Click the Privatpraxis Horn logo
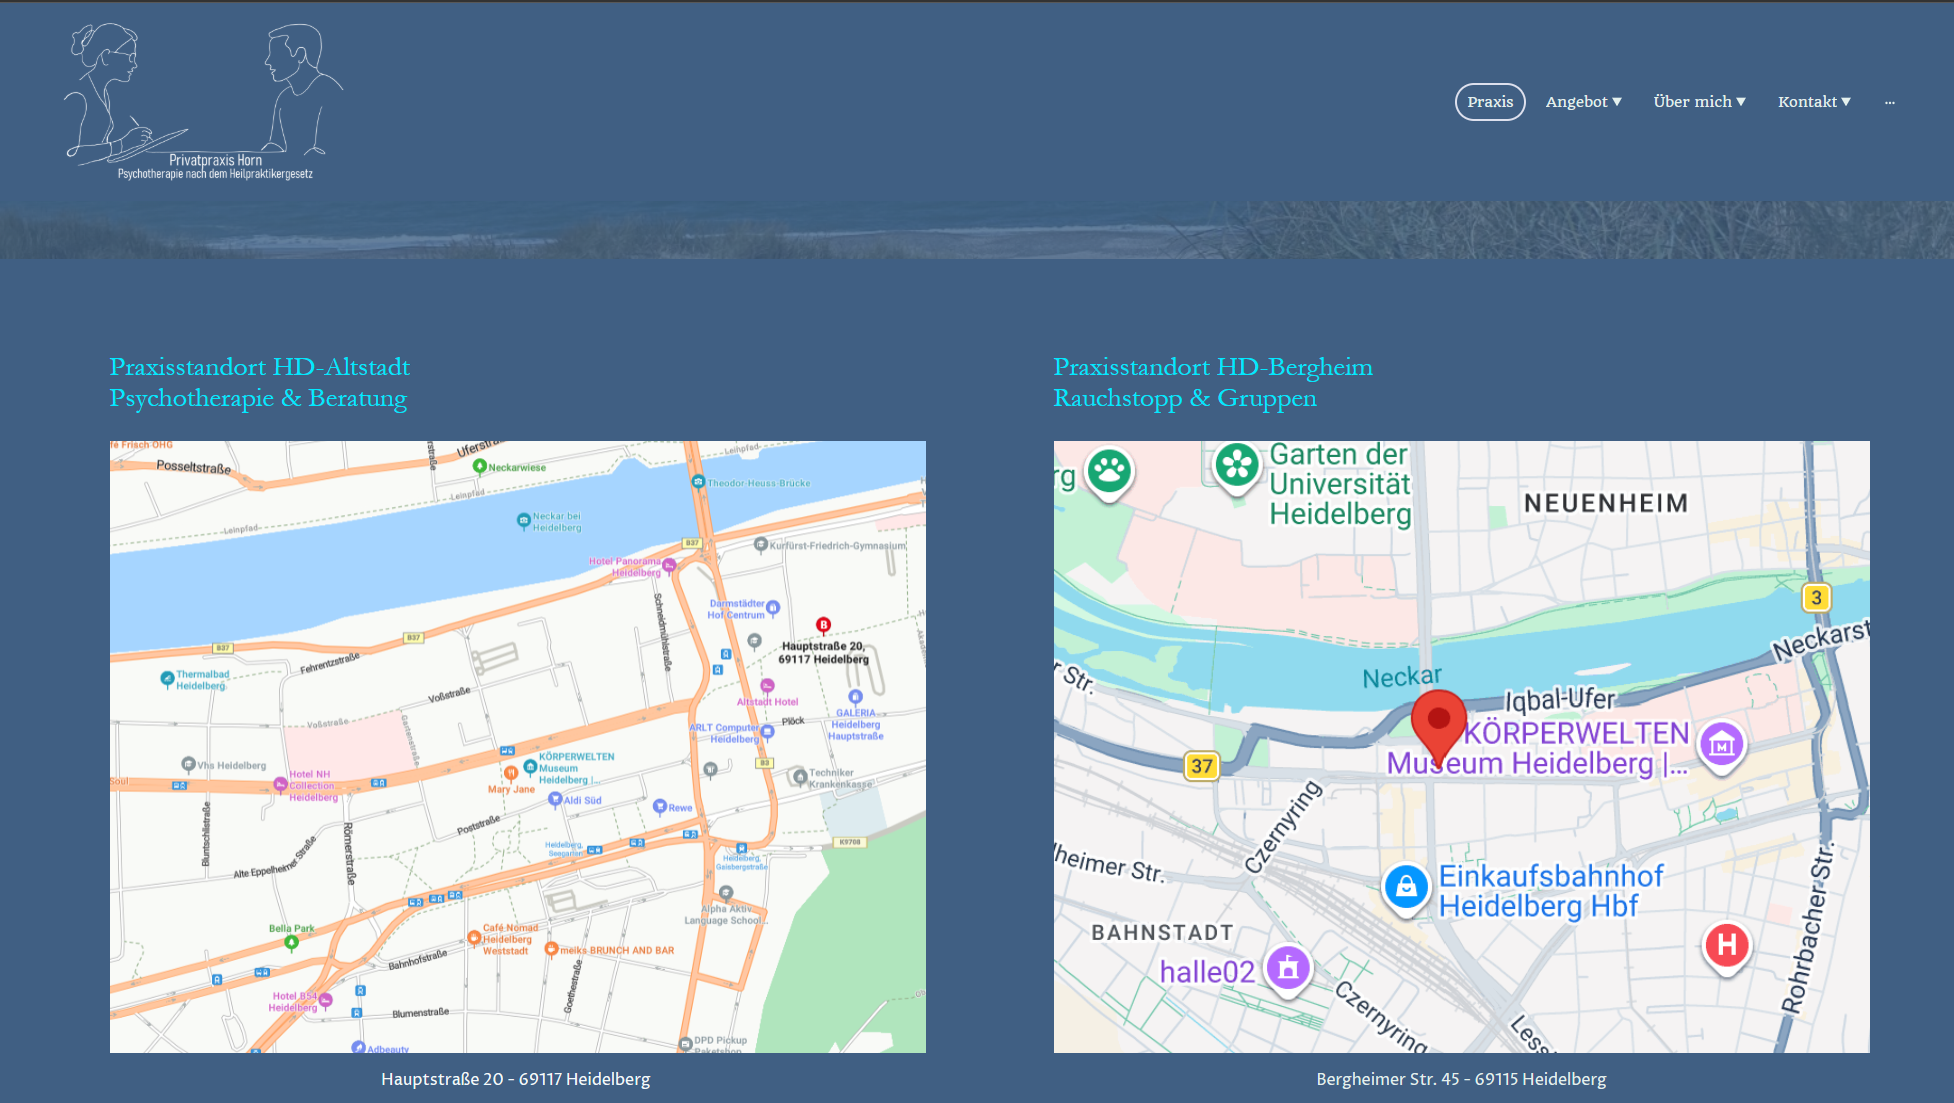 tap(205, 102)
